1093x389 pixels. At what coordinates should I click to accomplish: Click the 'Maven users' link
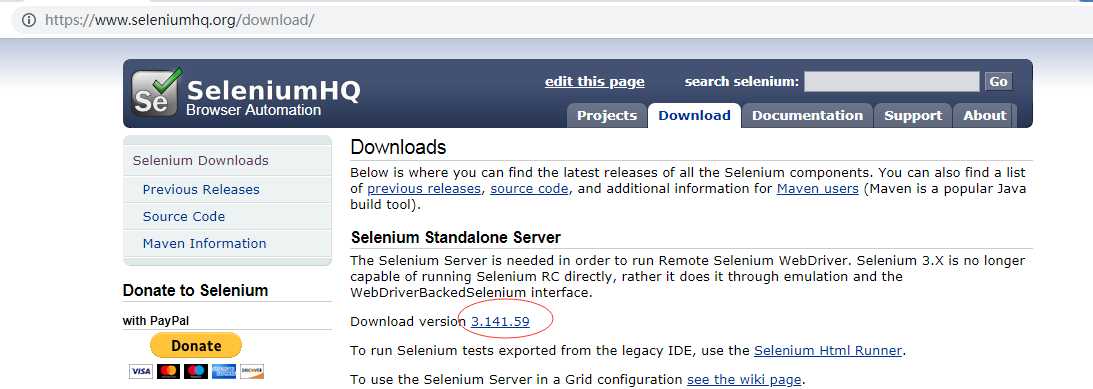tap(818, 189)
